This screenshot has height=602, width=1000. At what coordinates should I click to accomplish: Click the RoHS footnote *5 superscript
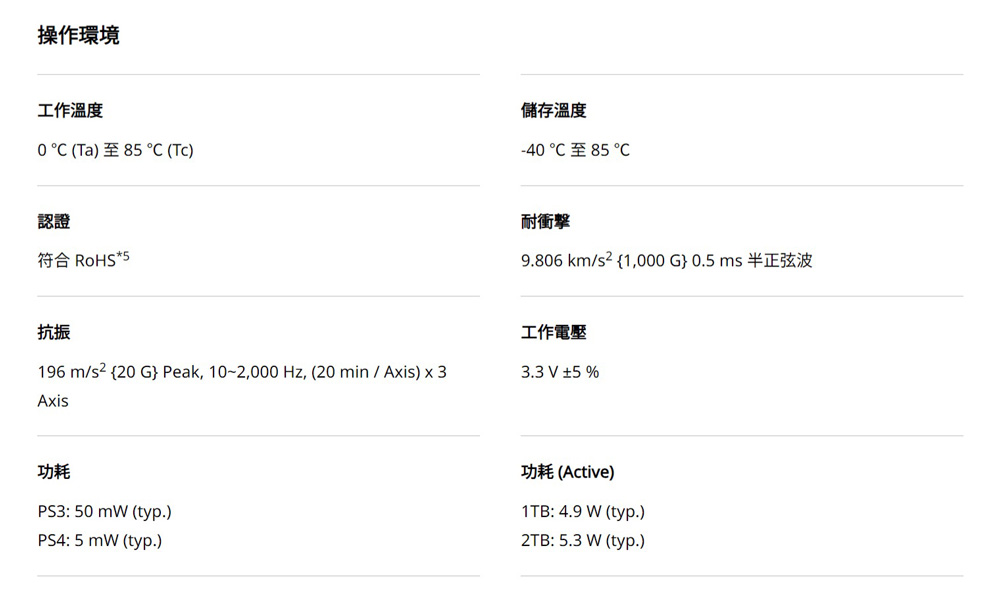click(123, 257)
